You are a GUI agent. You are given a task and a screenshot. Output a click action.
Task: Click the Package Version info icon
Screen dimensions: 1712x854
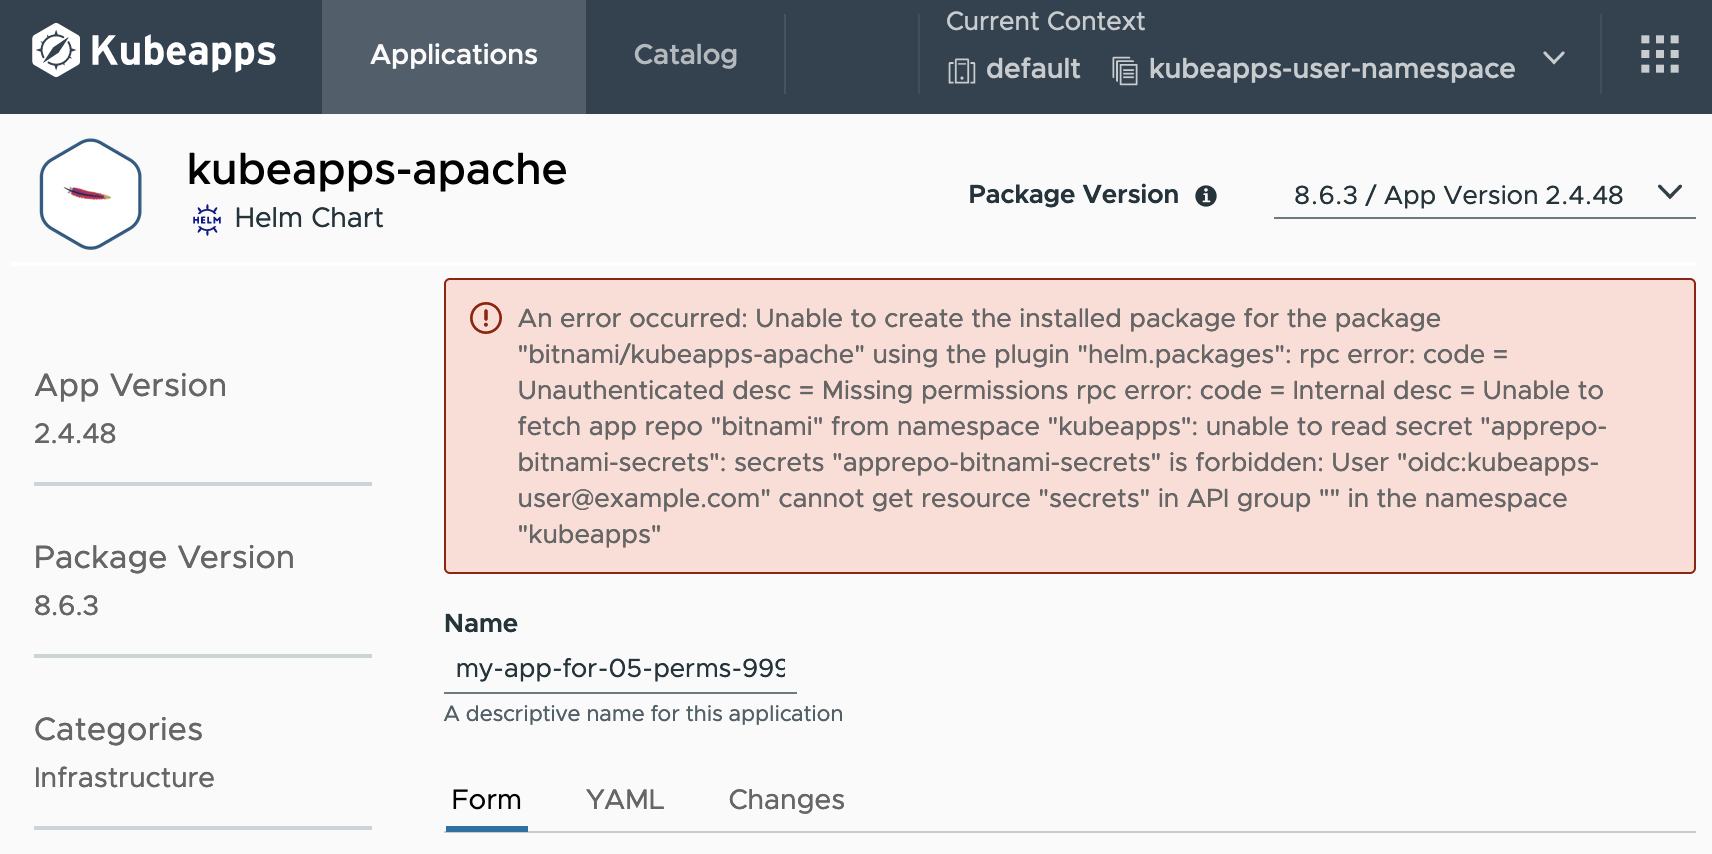click(1206, 196)
